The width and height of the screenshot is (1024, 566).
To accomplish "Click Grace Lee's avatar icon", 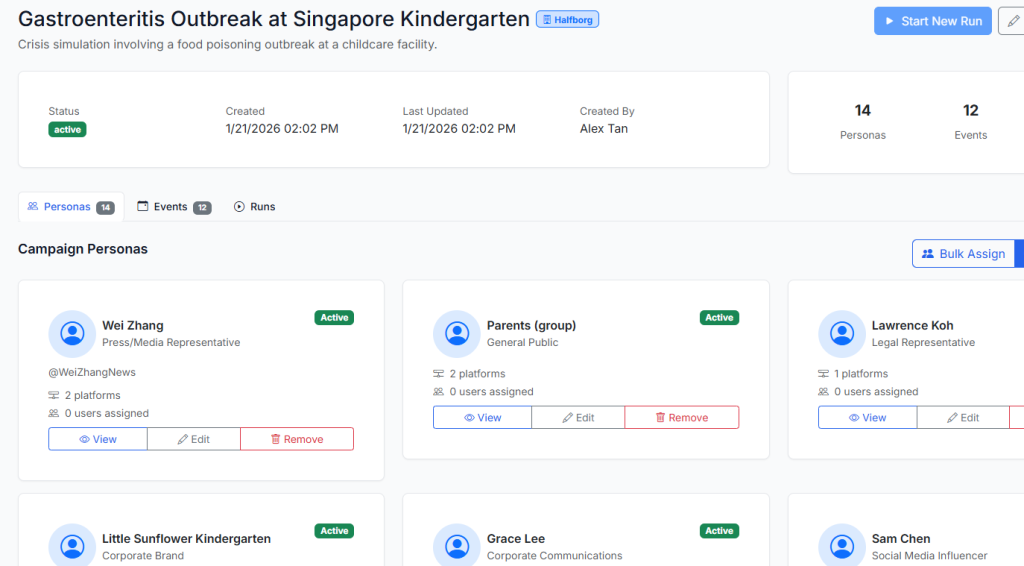I will point(457,546).
